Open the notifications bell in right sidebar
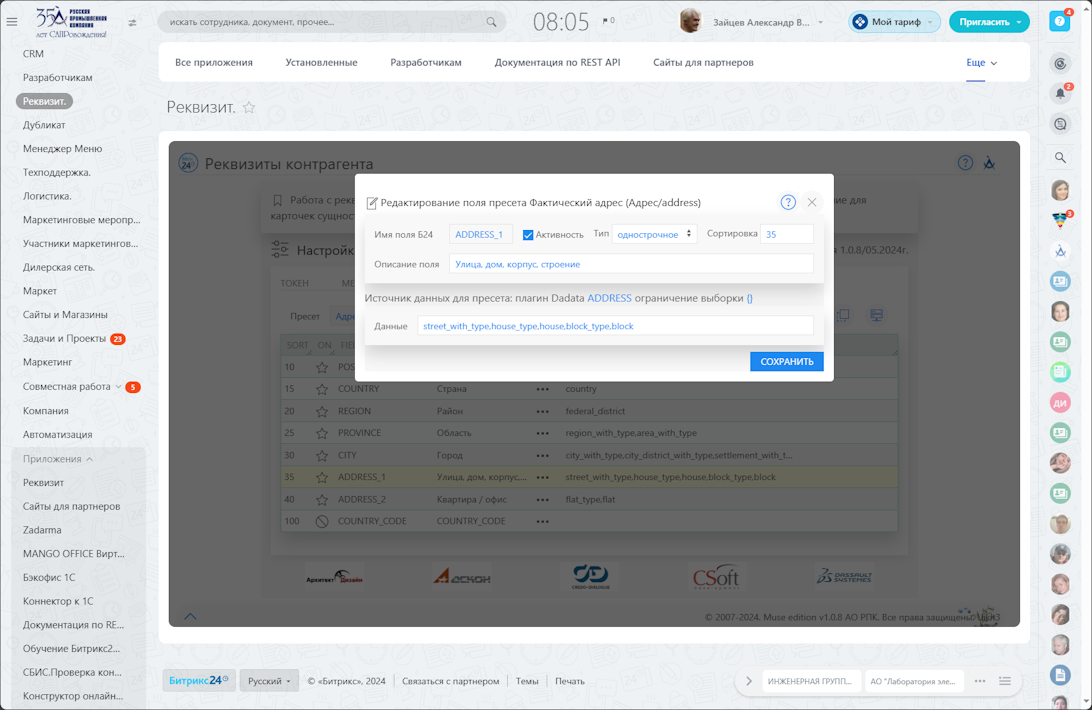Image resolution: width=1092 pixels, height=710 pixels. coord(1060,94)
